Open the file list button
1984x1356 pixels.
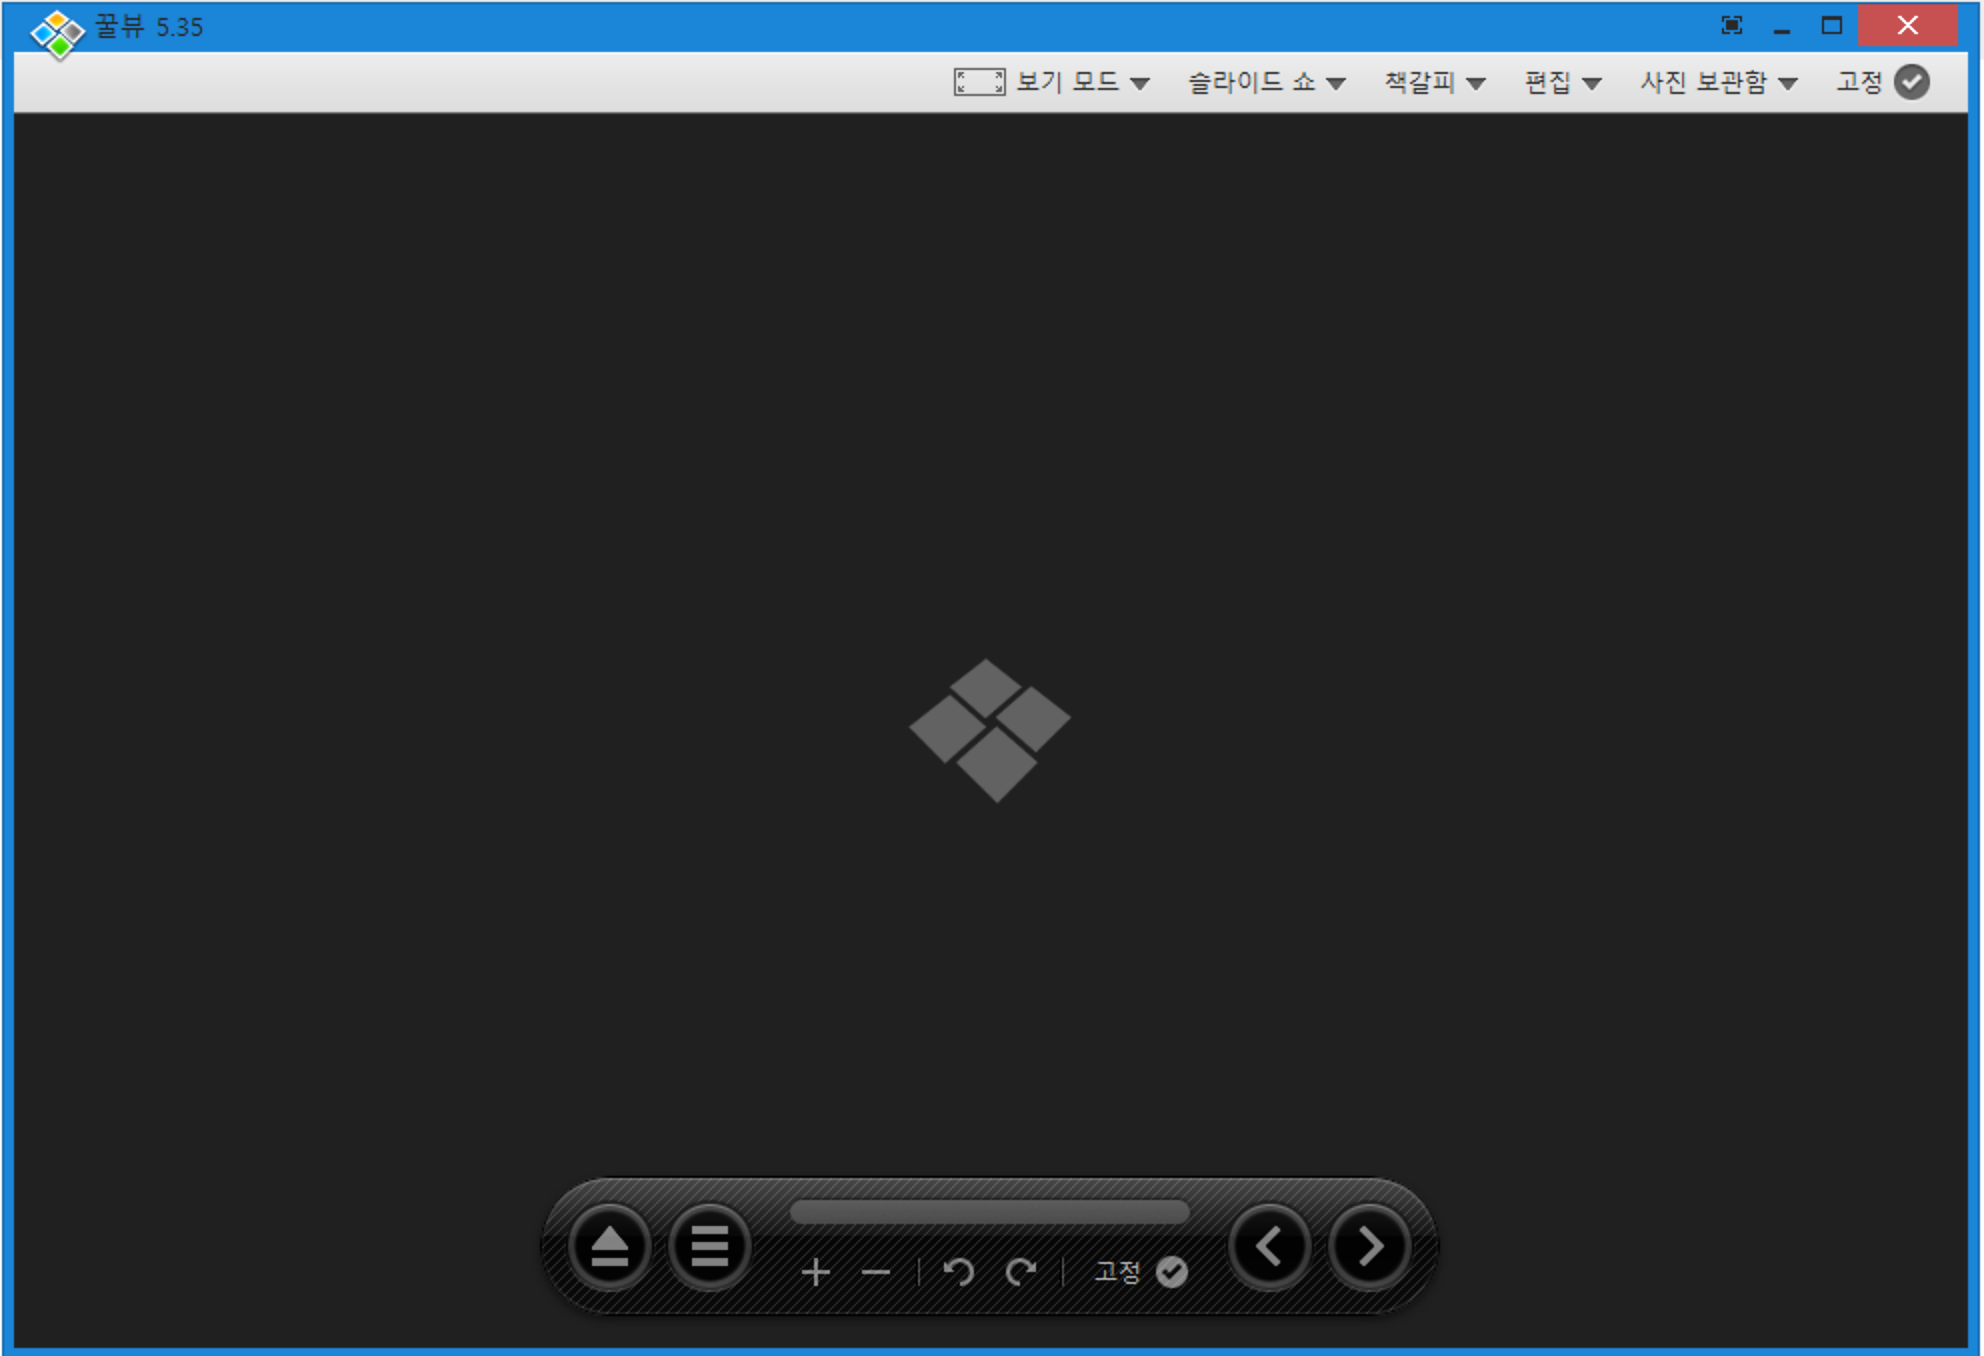[x=709, y=1247]
